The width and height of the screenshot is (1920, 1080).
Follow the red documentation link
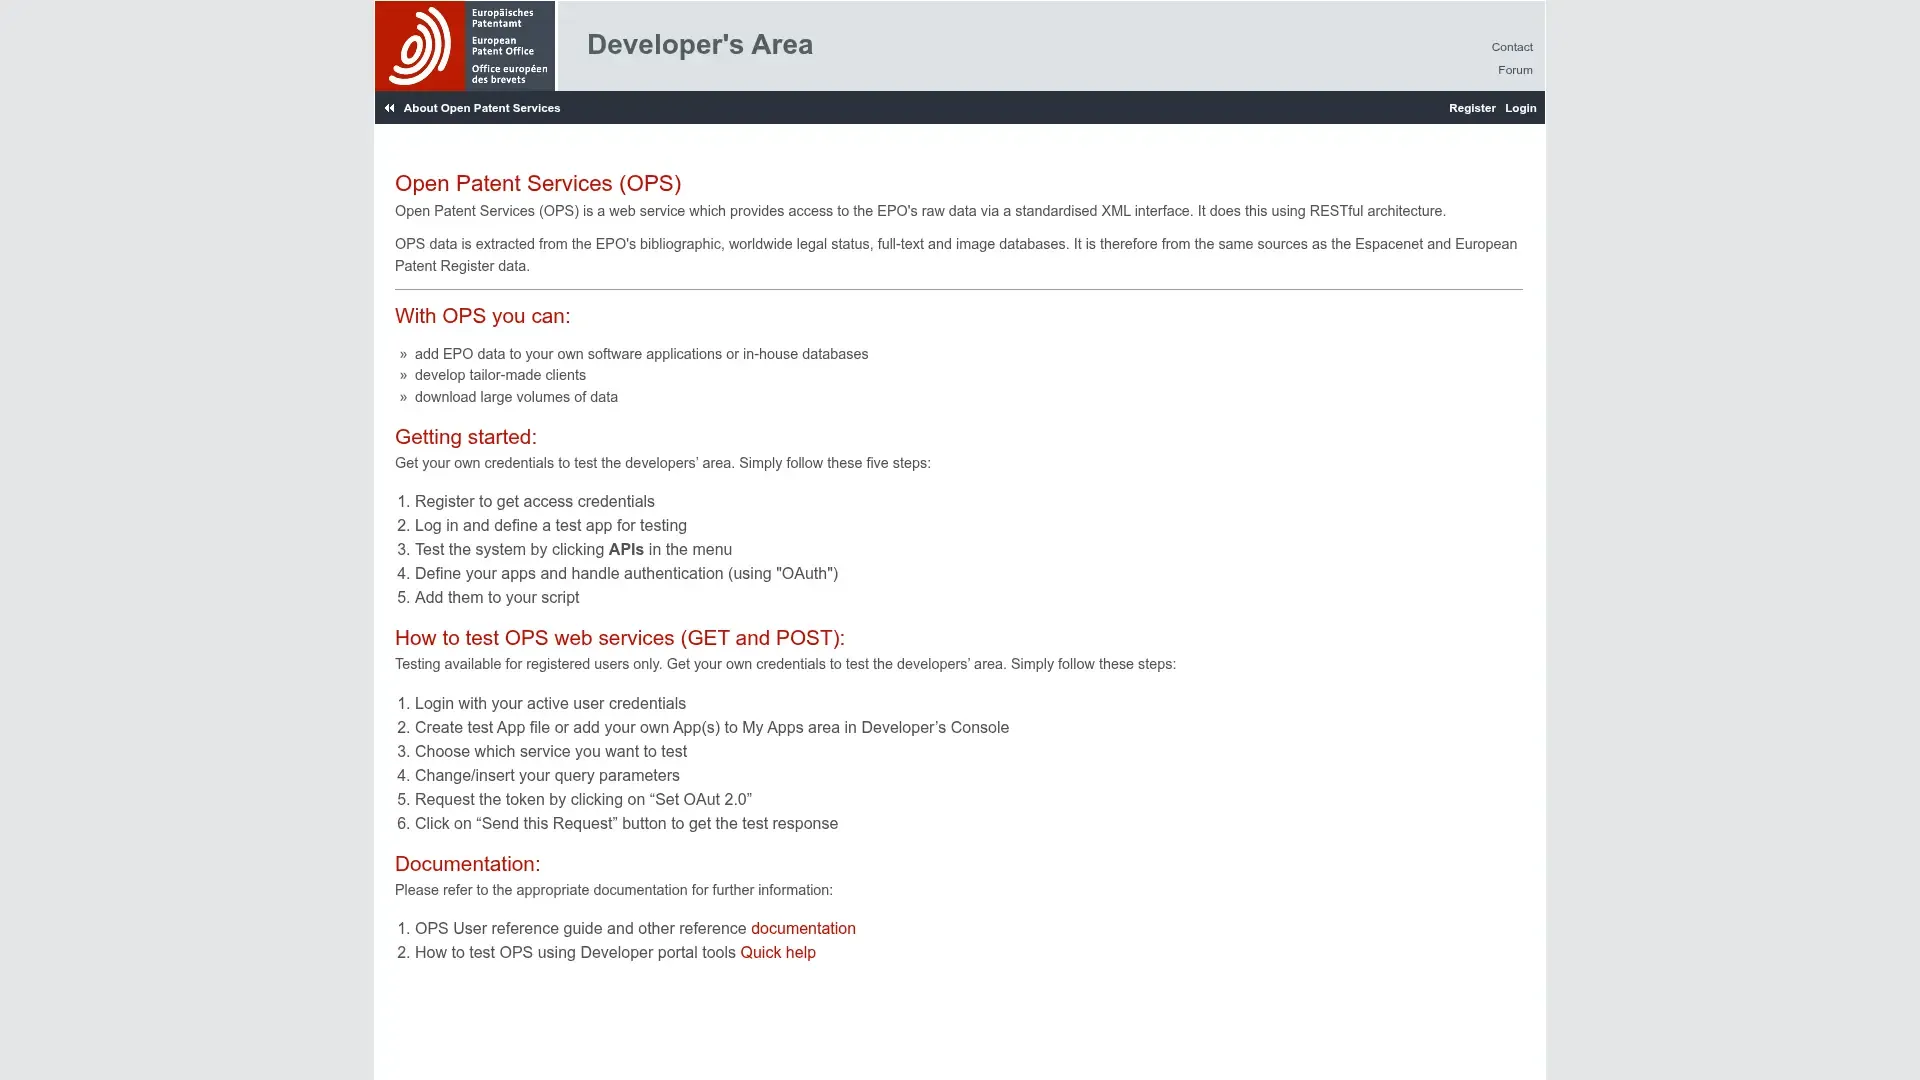pos(802,929)
